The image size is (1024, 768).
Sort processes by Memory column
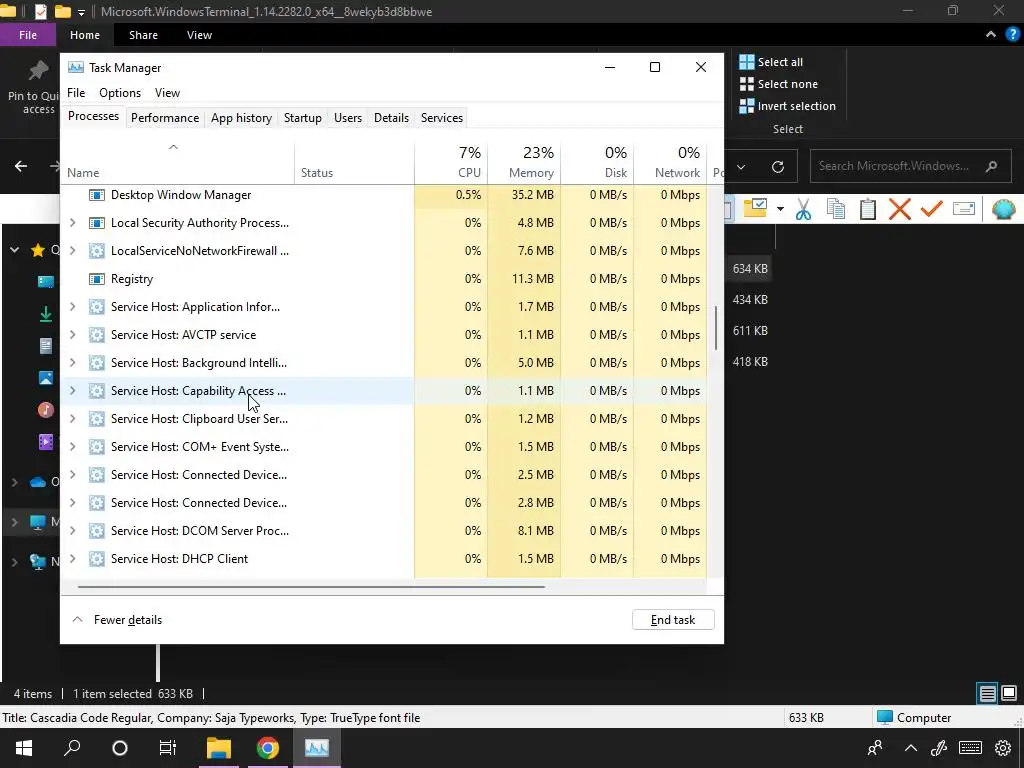coord(524,161)
